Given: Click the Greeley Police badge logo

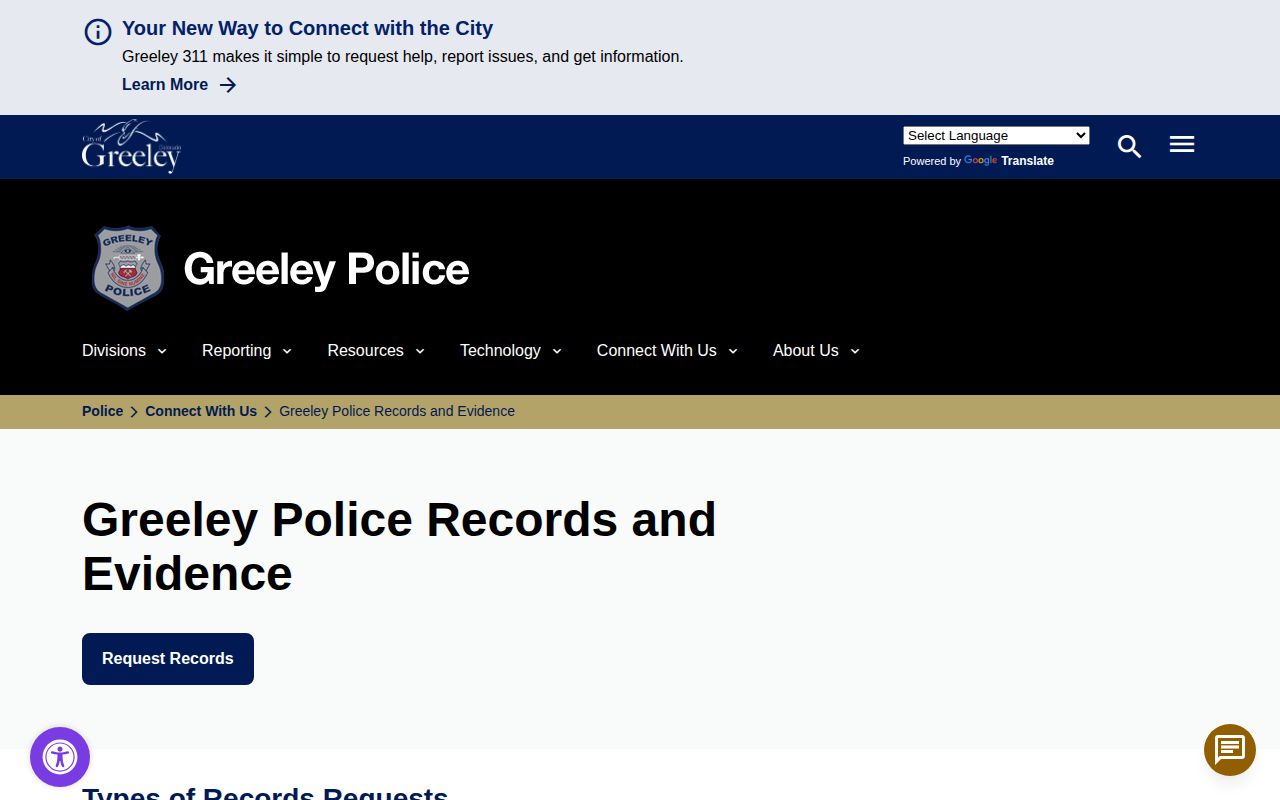Looking at the screenshot, I should click(x=127, y=268).
